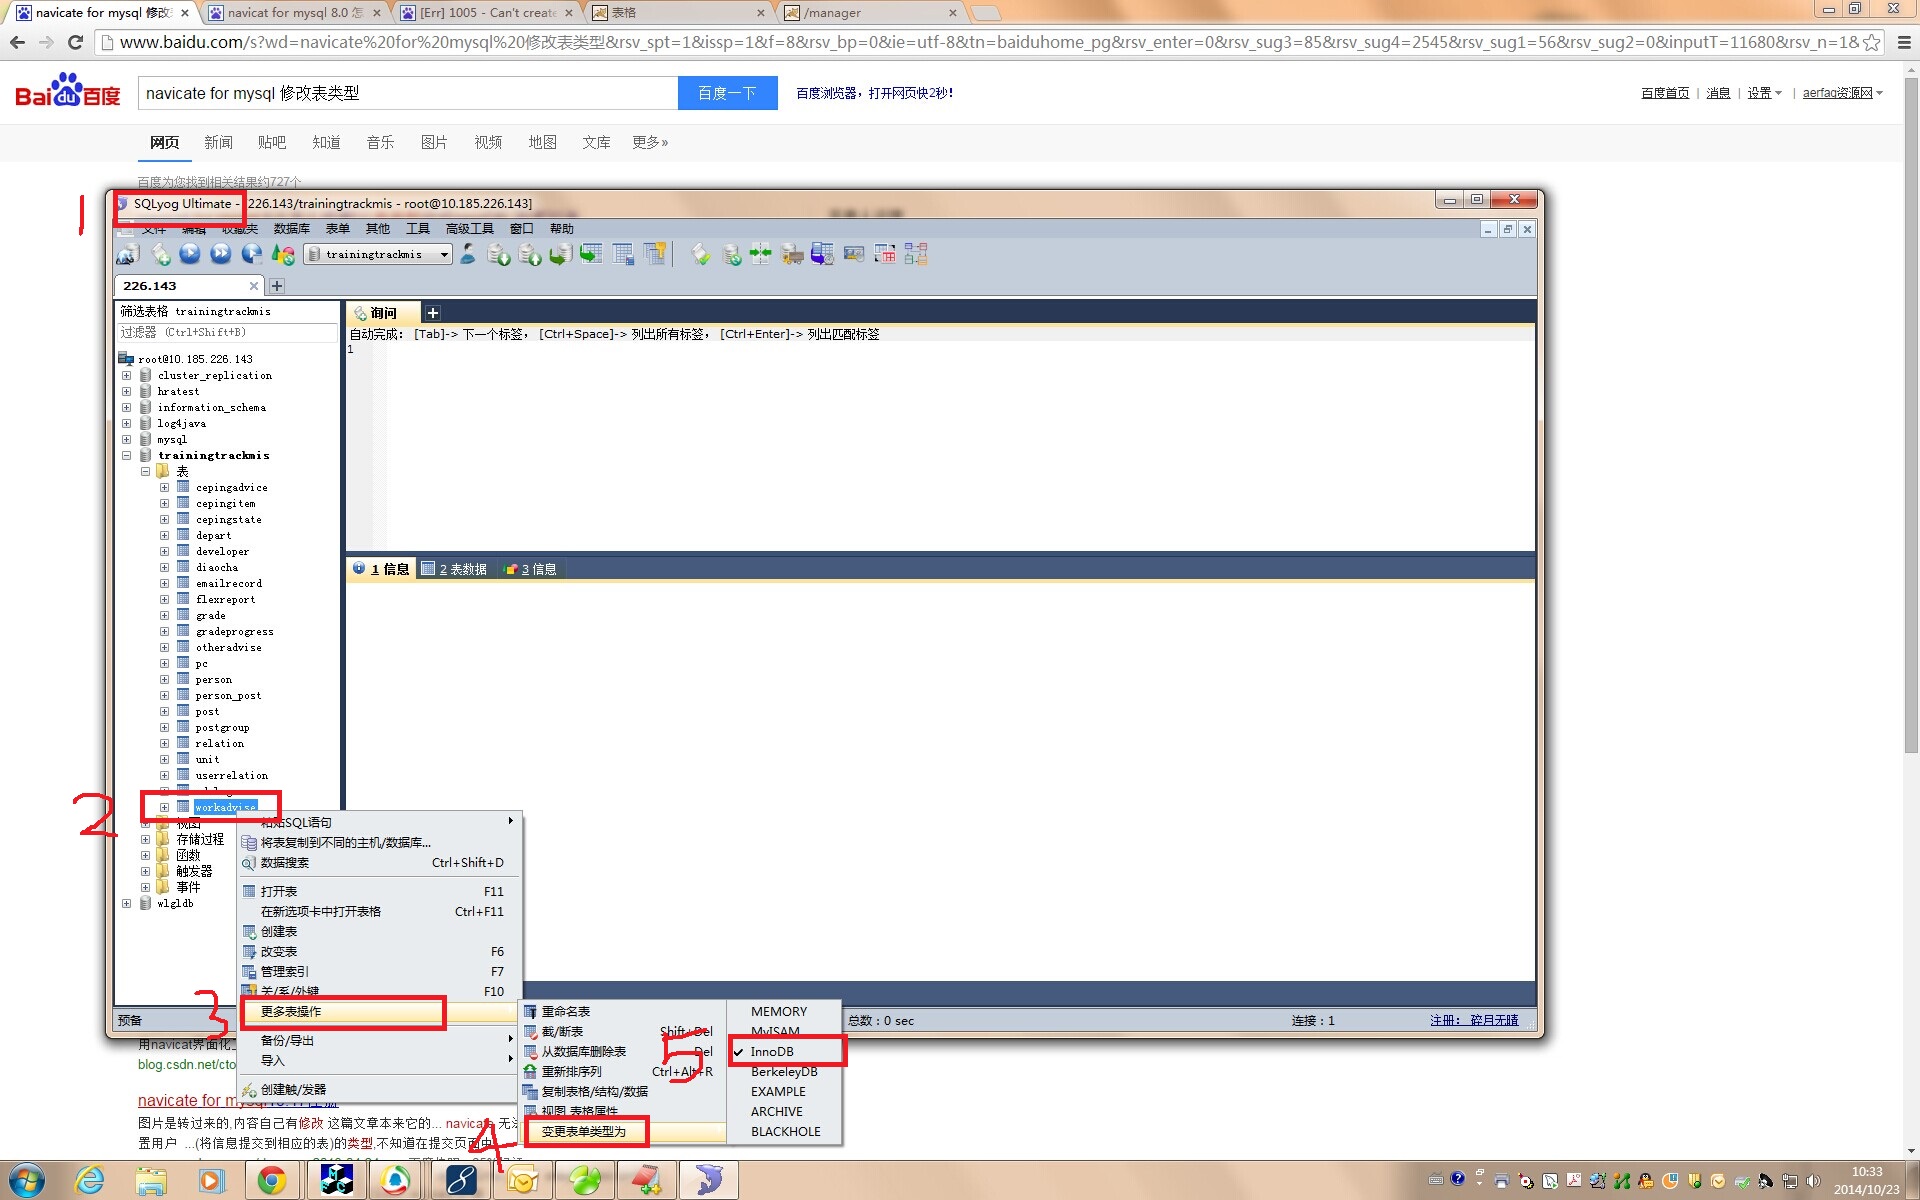Choose MEMORY table engine type
This screenshot has width=1920, height=1200.
tap(786, 1011)
